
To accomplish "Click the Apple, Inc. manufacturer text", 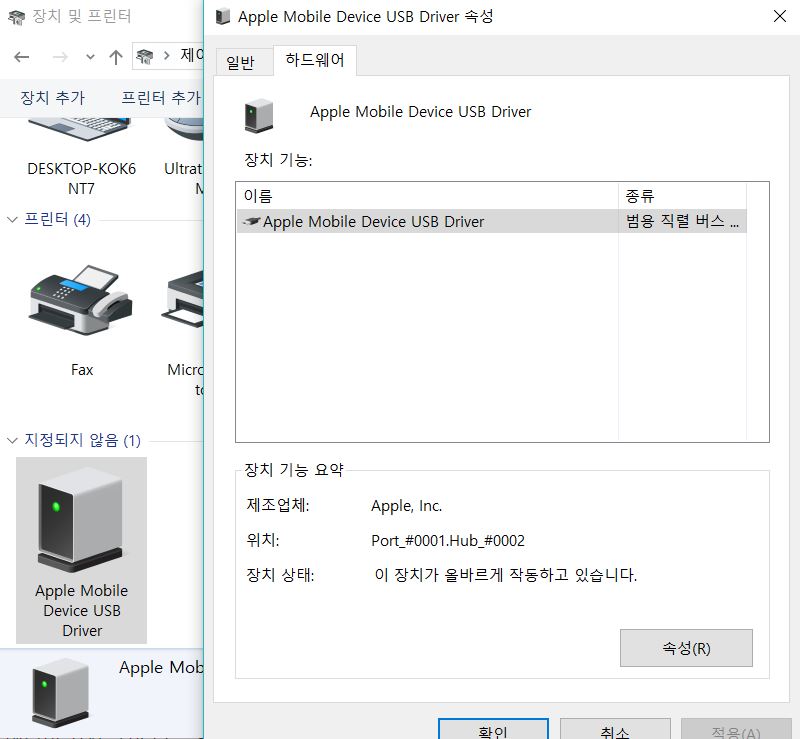I will click(407, 506).
